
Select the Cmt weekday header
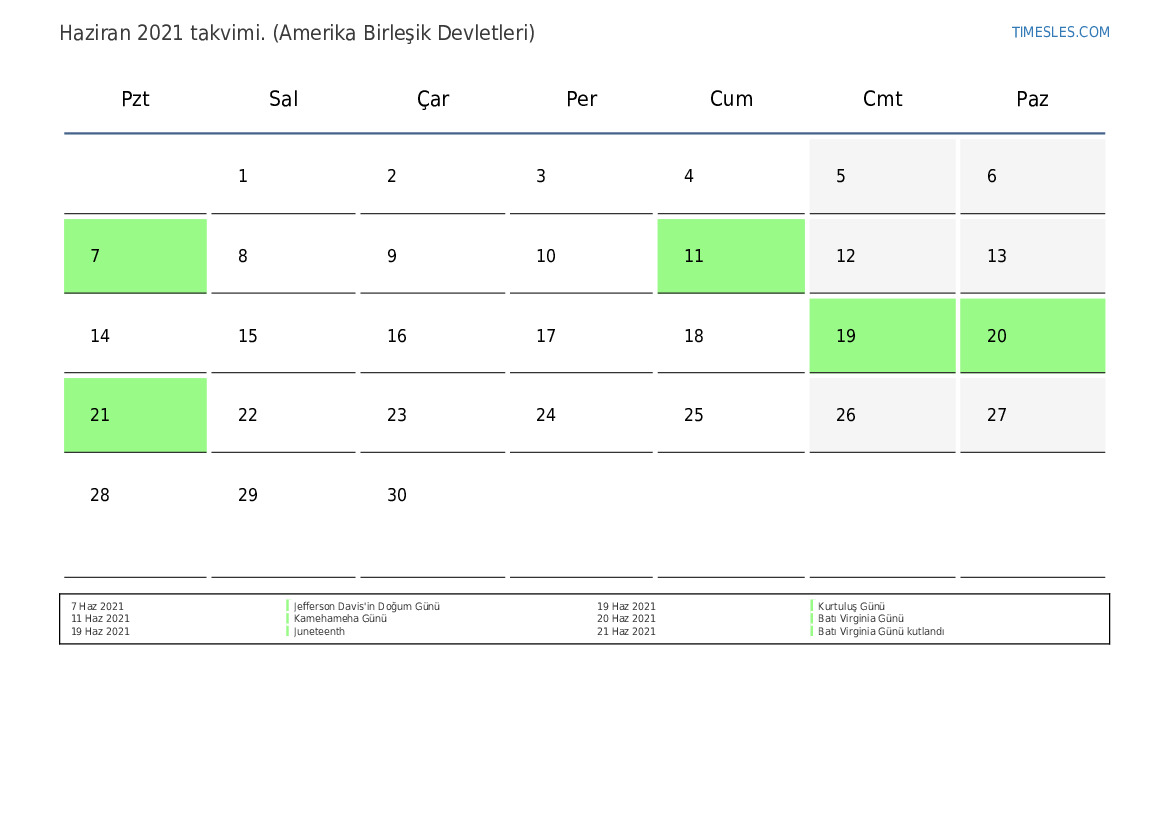pos(882,99)
